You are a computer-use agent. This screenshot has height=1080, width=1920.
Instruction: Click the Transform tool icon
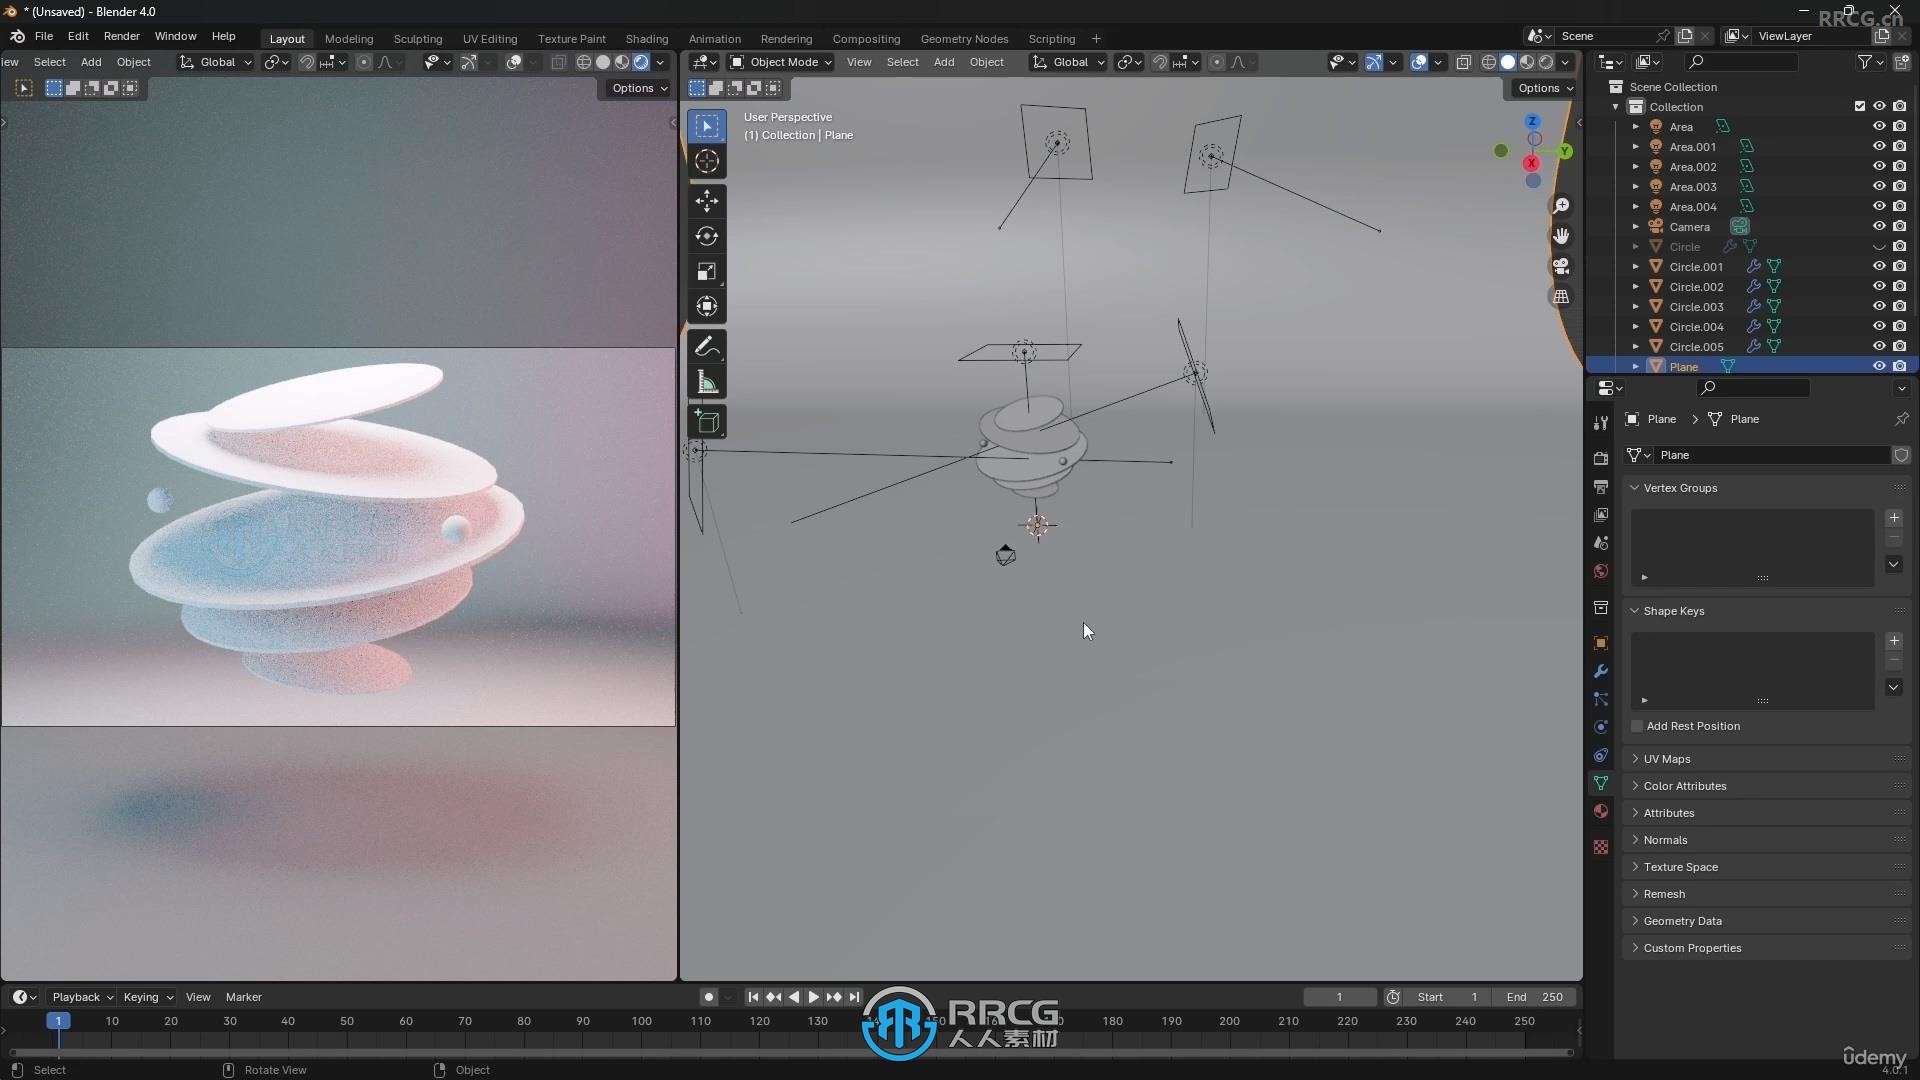point(705,306)
